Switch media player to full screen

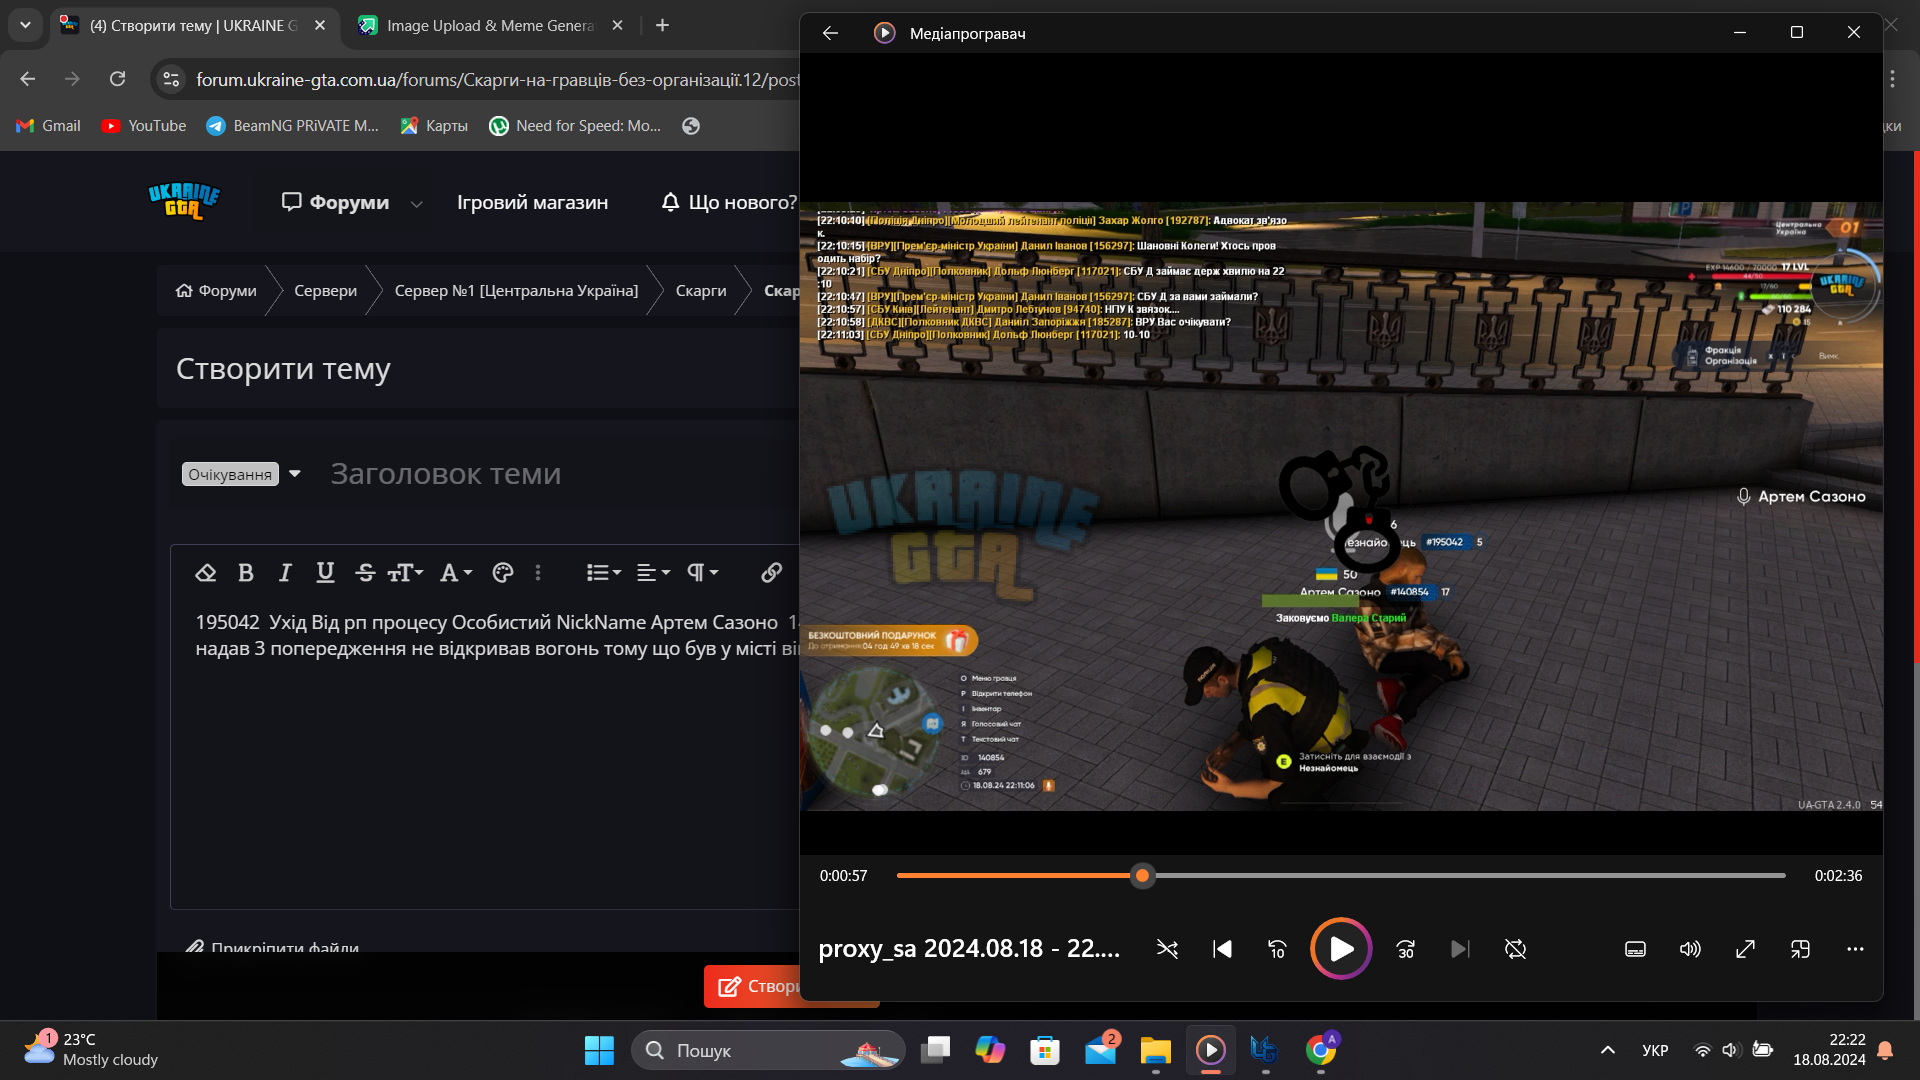click(1745, 949)
